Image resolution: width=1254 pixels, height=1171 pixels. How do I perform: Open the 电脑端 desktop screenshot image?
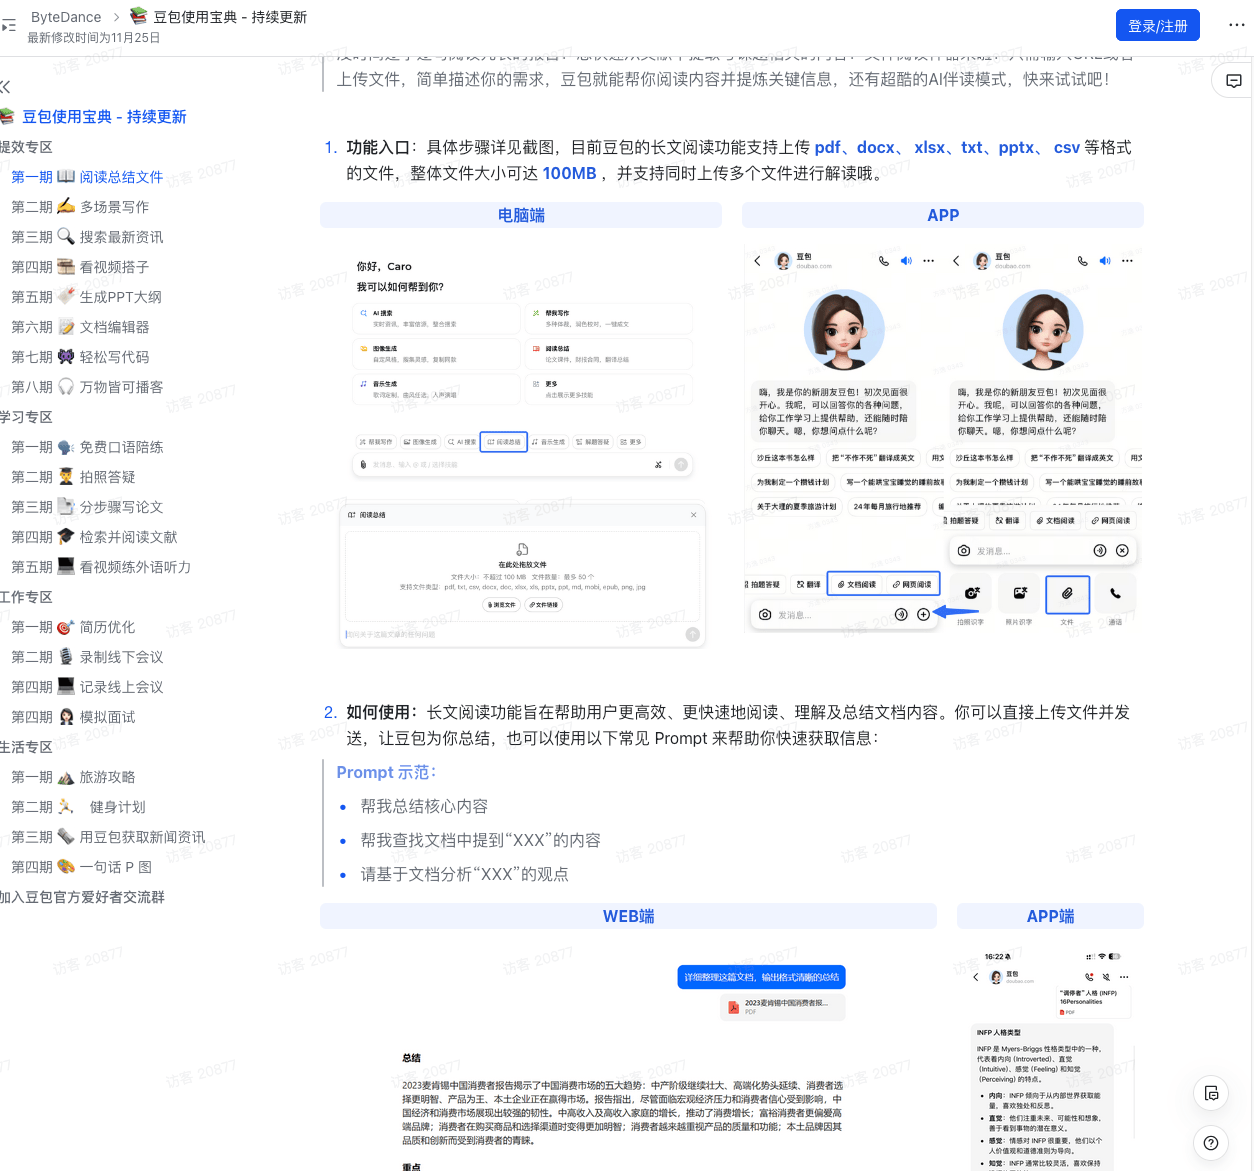tap(522, 448)
